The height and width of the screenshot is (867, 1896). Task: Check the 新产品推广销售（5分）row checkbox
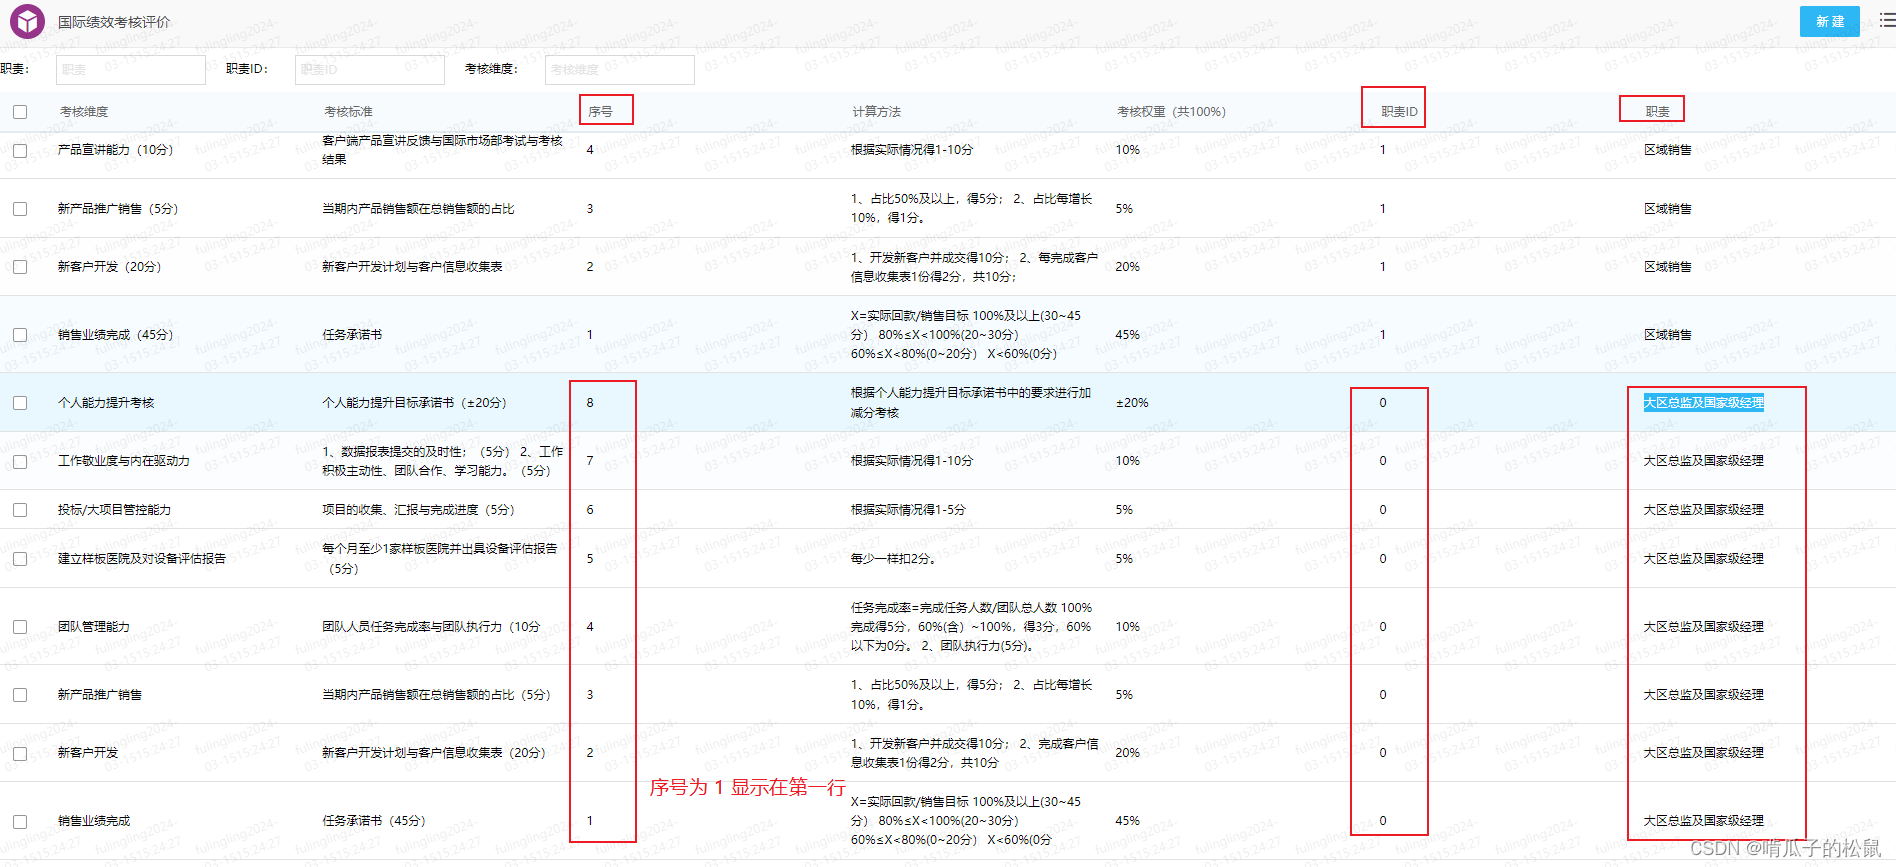[20, 209]
